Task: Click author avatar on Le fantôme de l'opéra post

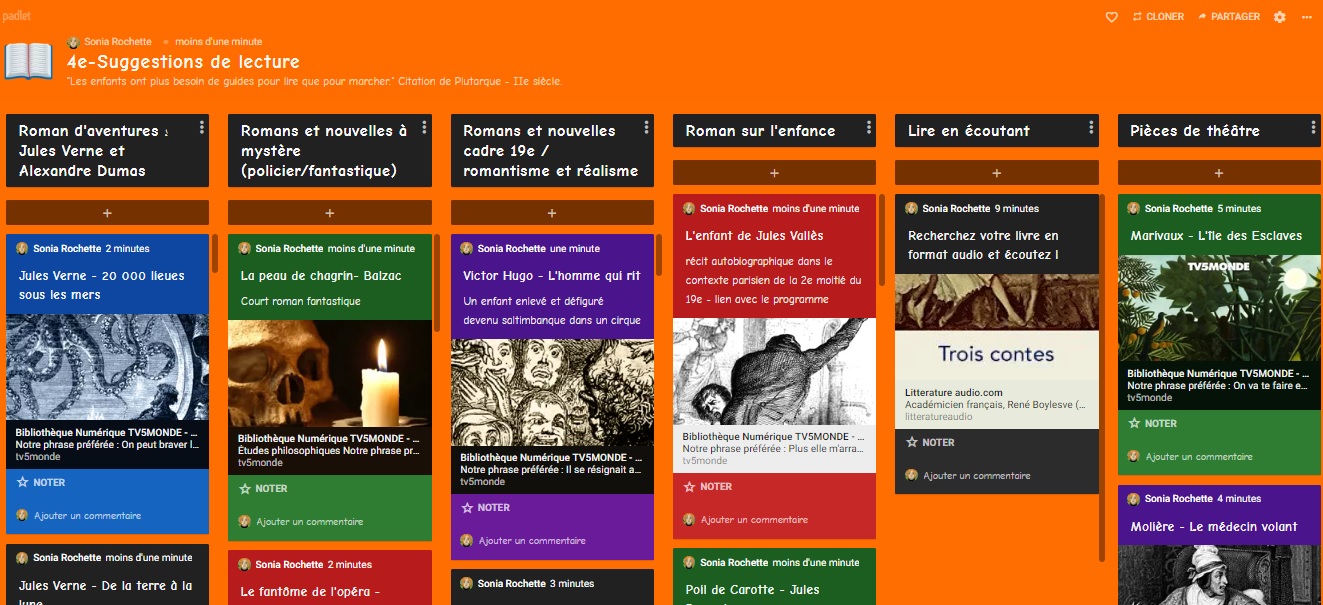Action: pos(244,564)
